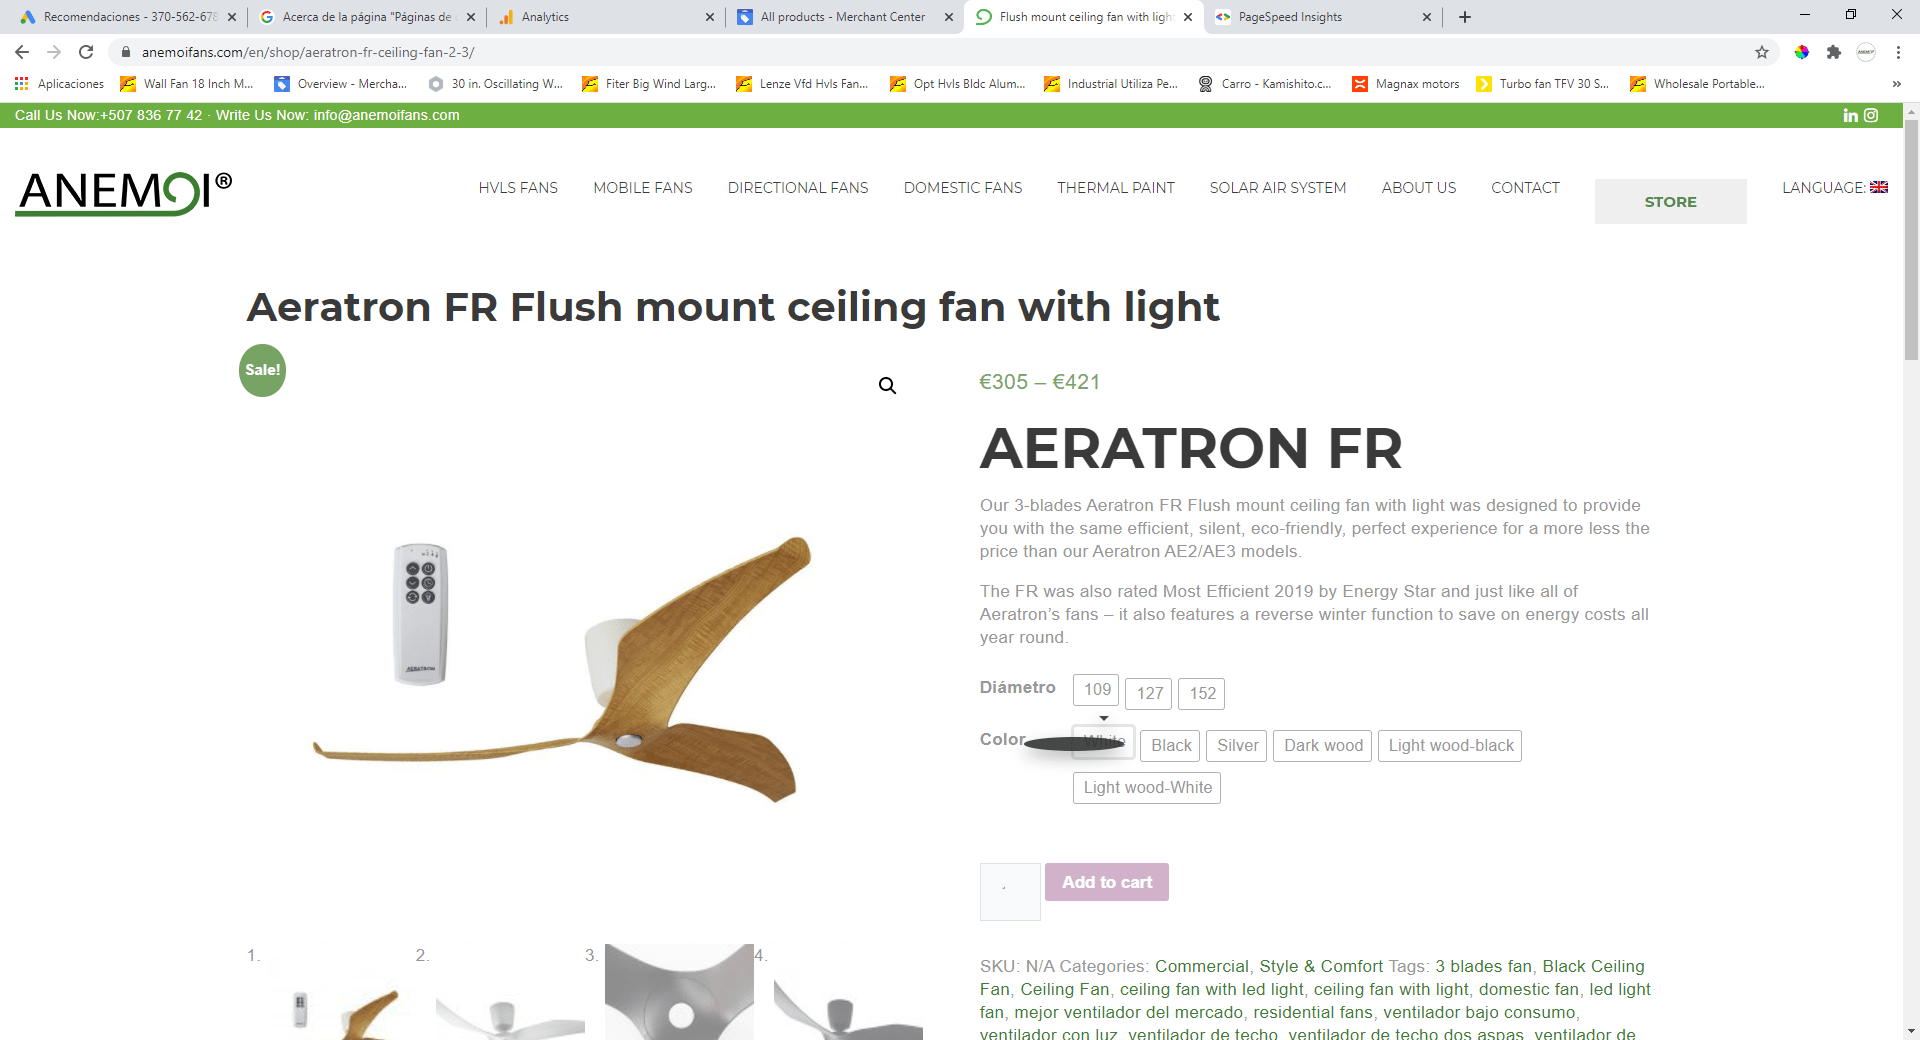This screenshot has width=1920, height=1040.
Task: Click the magnifier zoom icon on product image
Action: (x=887, y=386)
